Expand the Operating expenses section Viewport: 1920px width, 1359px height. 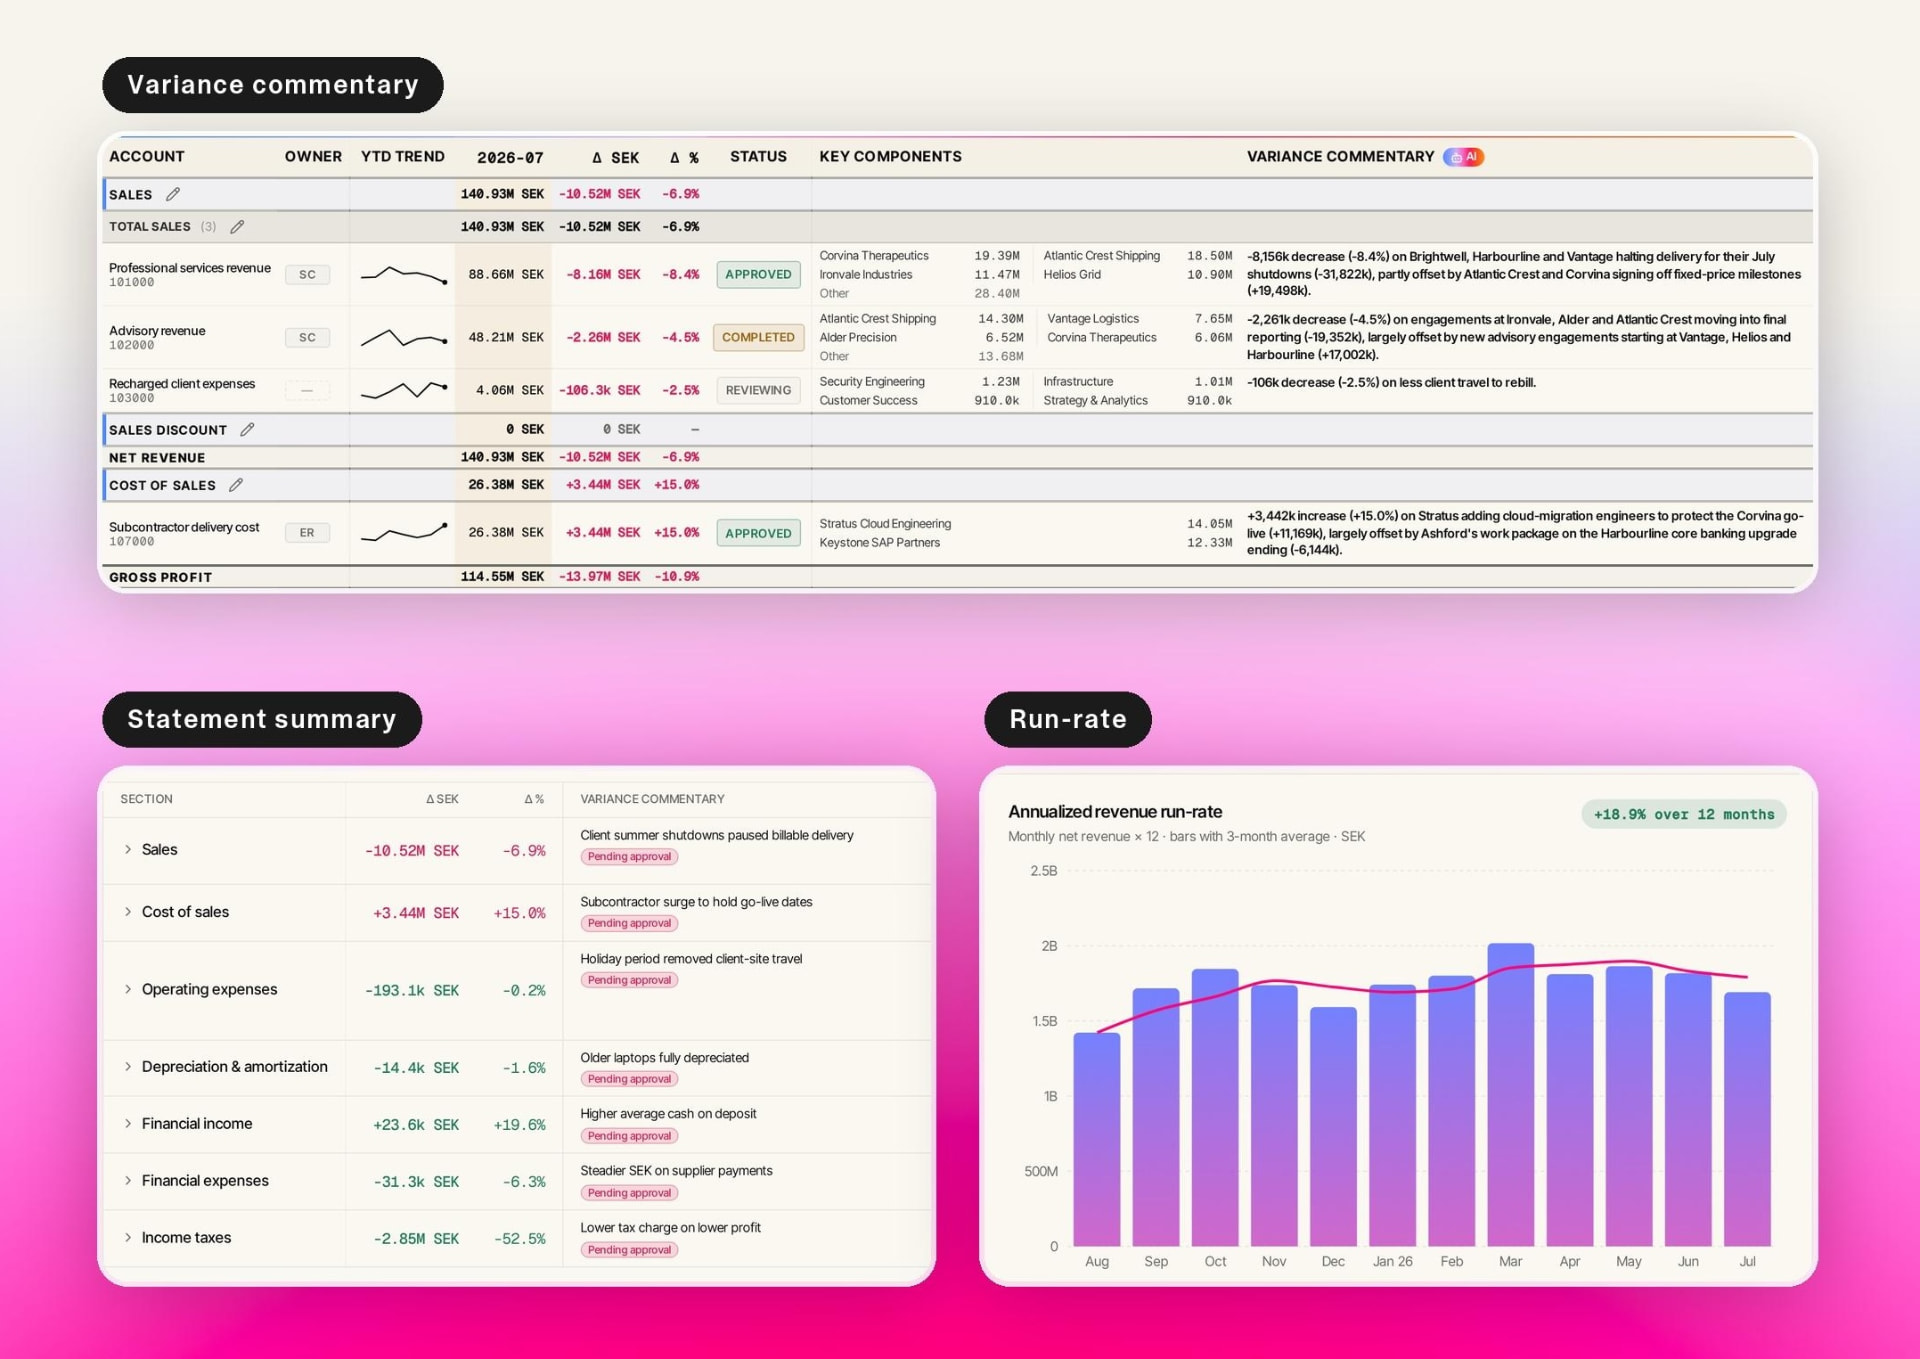click(x=128, y=989)
